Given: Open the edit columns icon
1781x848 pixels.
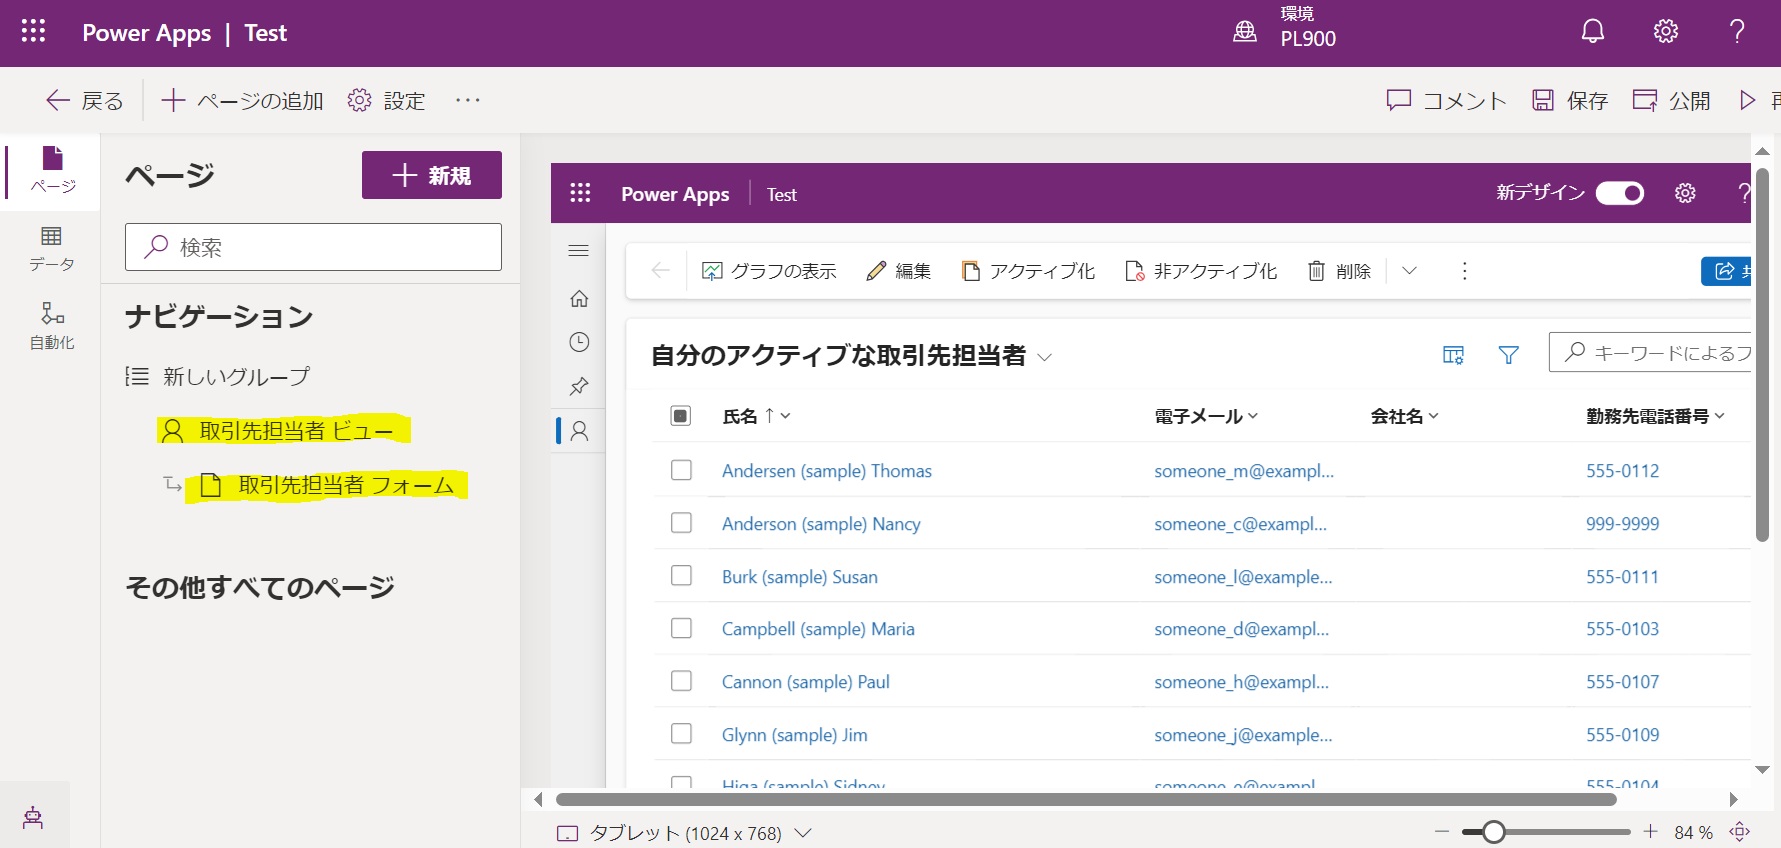Looking at the screenshot, I should point(1454,354).
